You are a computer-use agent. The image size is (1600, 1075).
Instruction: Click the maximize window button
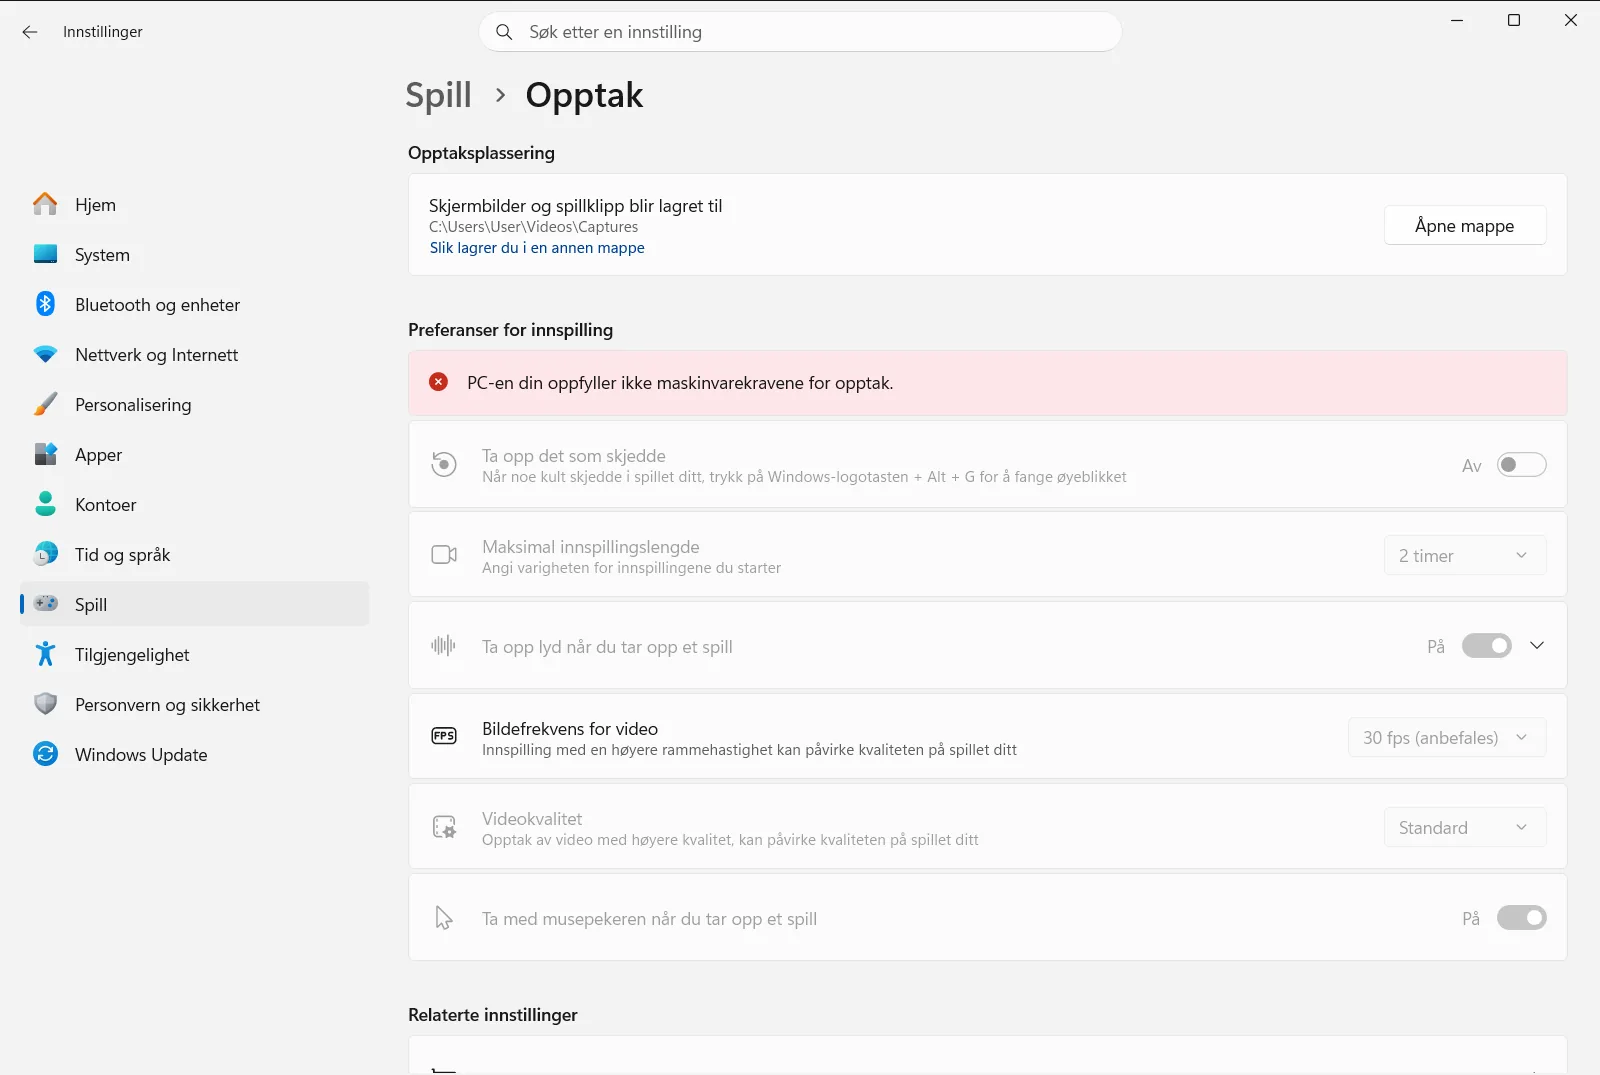point(1514,20)
